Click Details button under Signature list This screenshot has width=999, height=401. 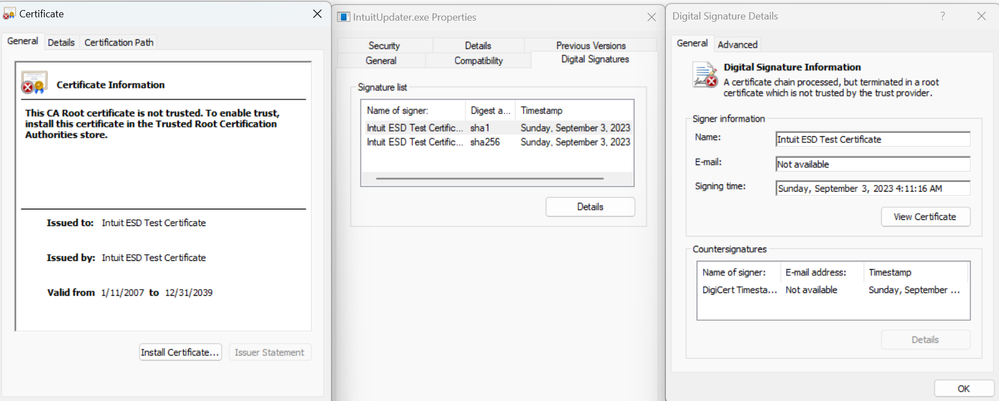[x=590, y=207]
